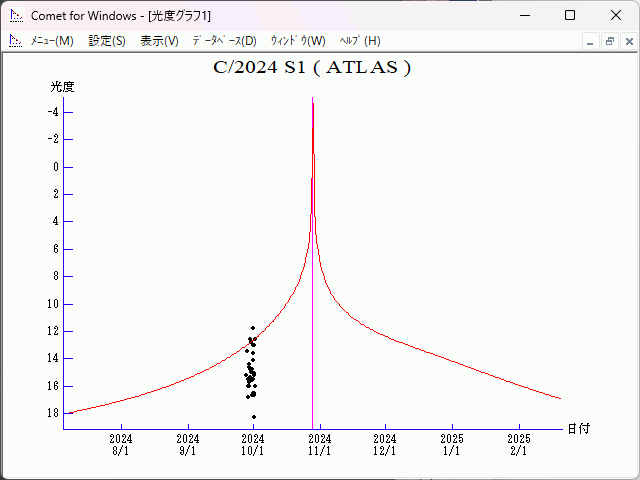Open the 設定(S) settings menu

107,41
